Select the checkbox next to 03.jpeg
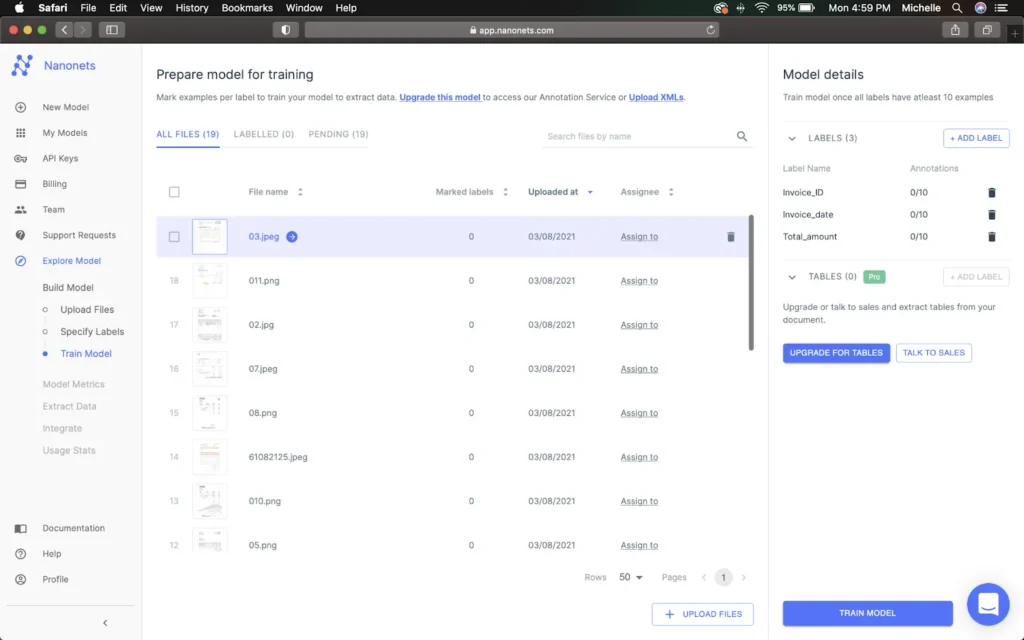The width and height of the screenshot is (1024, 640). (174, 236)
